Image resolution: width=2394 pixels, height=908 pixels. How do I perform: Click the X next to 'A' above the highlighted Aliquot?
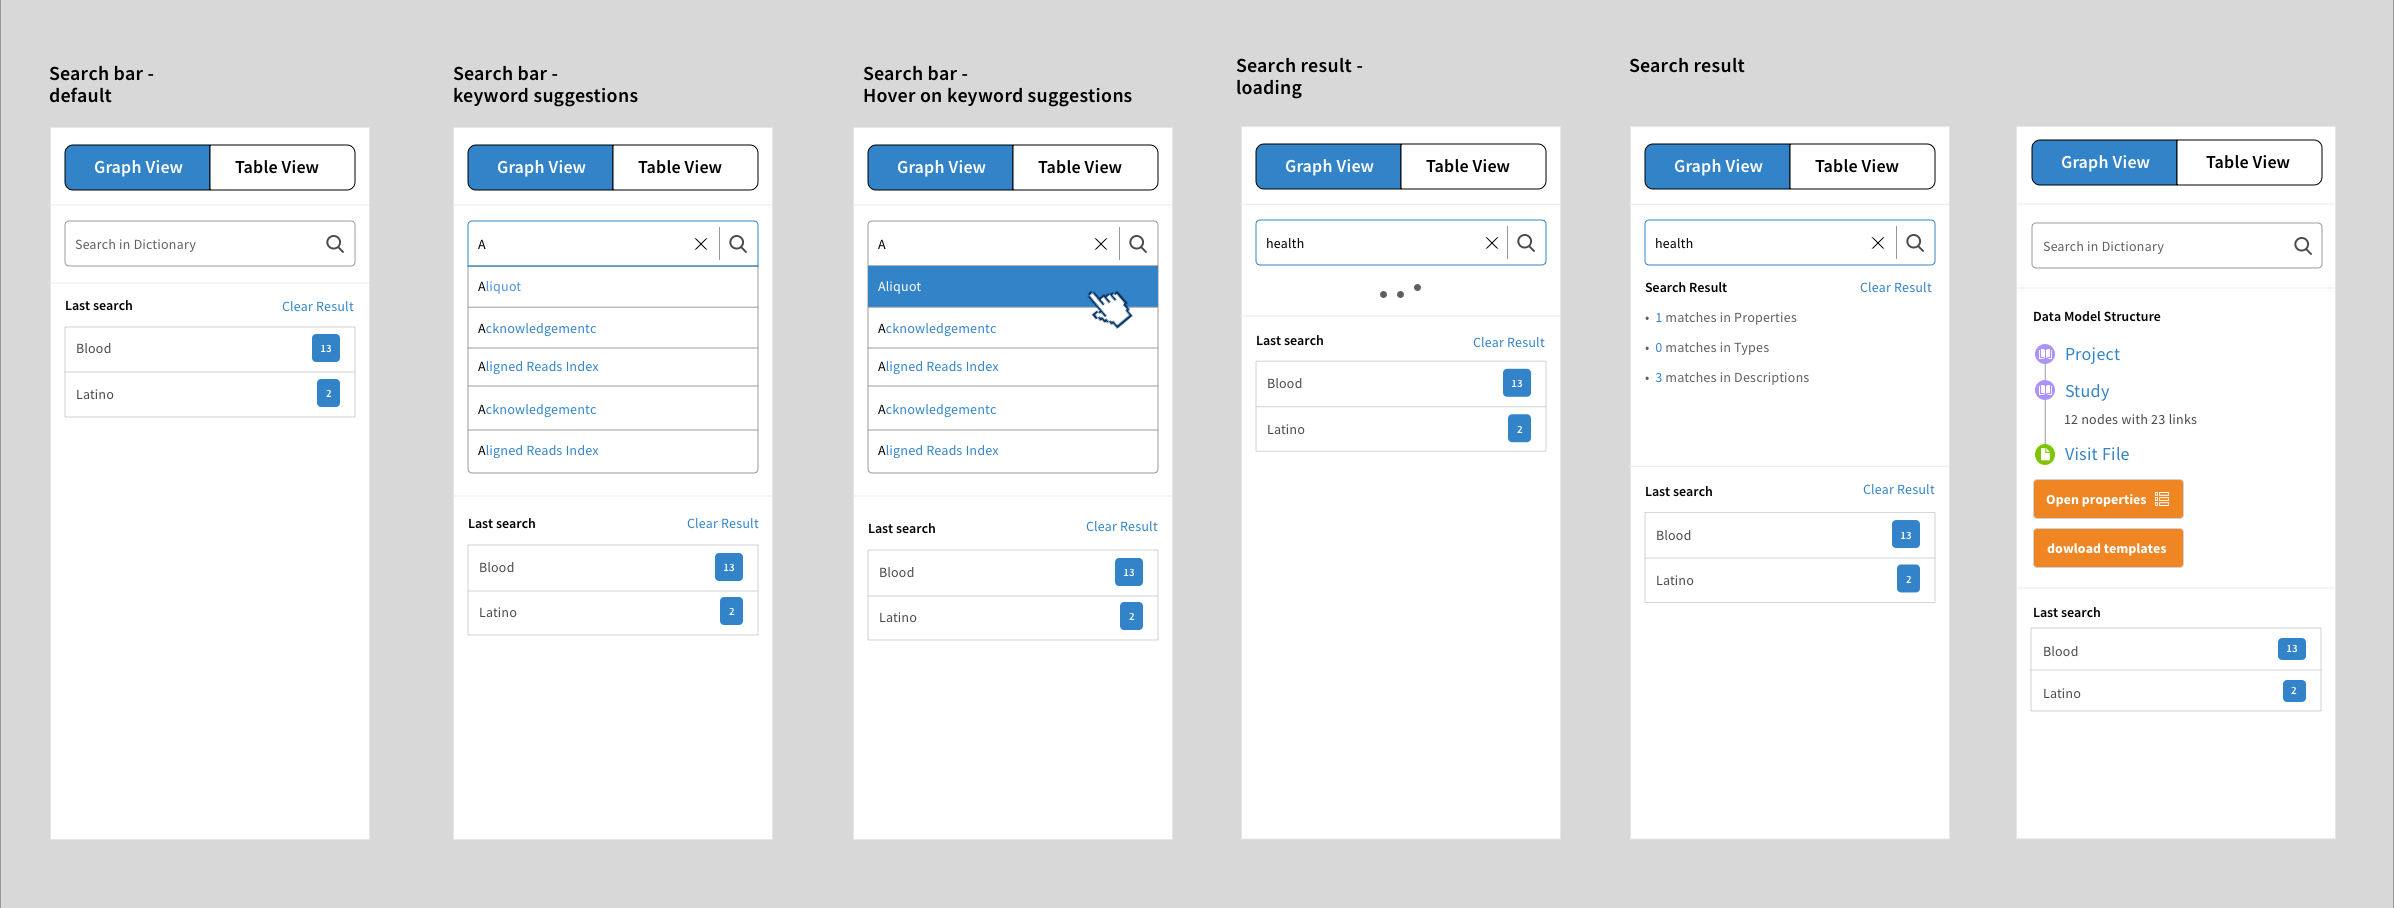click(1100, 244)
